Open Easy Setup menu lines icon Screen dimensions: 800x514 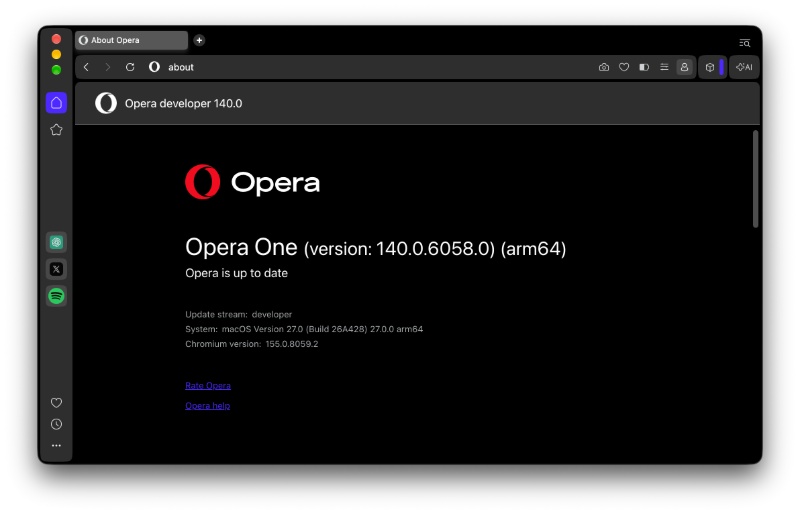click(664, 67)
